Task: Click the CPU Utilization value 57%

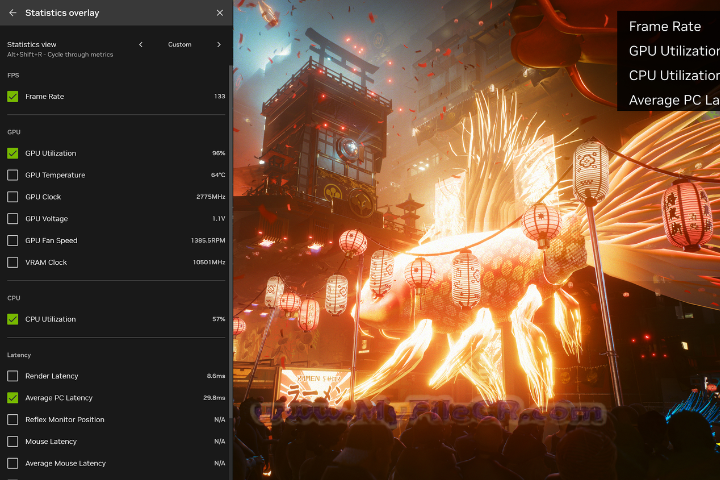Action: pos(219,319)
